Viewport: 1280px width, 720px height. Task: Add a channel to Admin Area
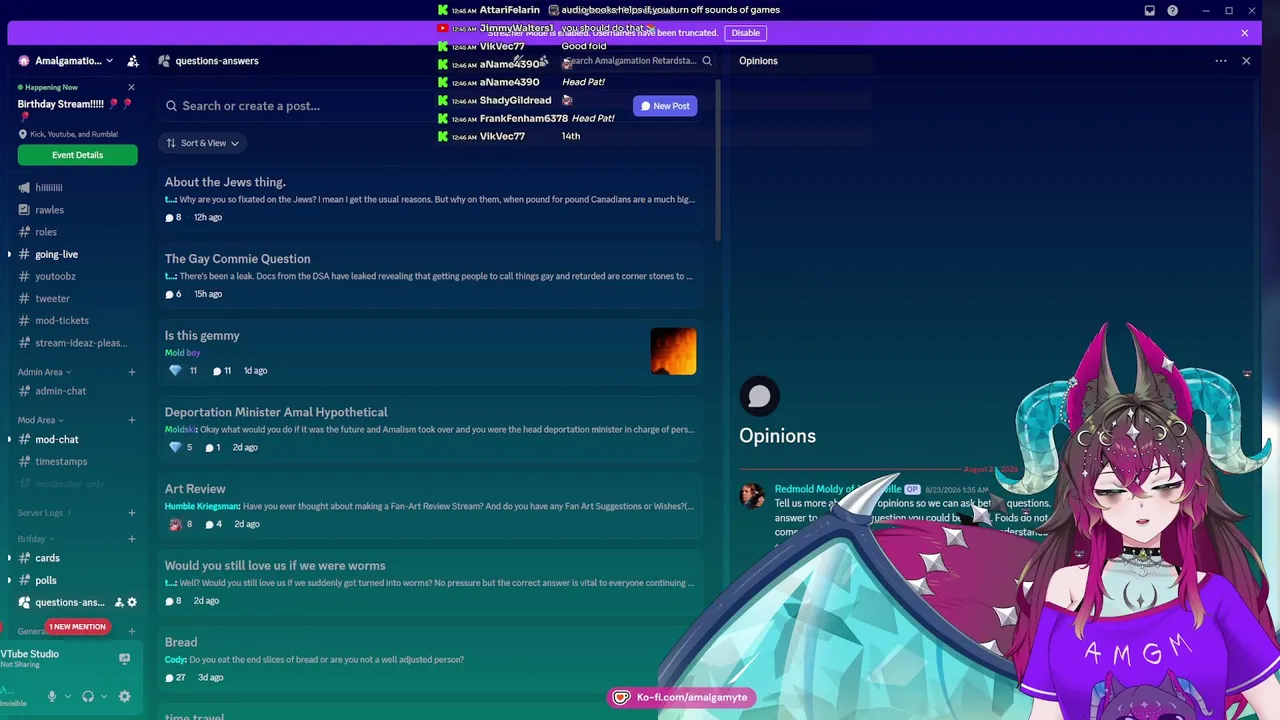(132, 372)
